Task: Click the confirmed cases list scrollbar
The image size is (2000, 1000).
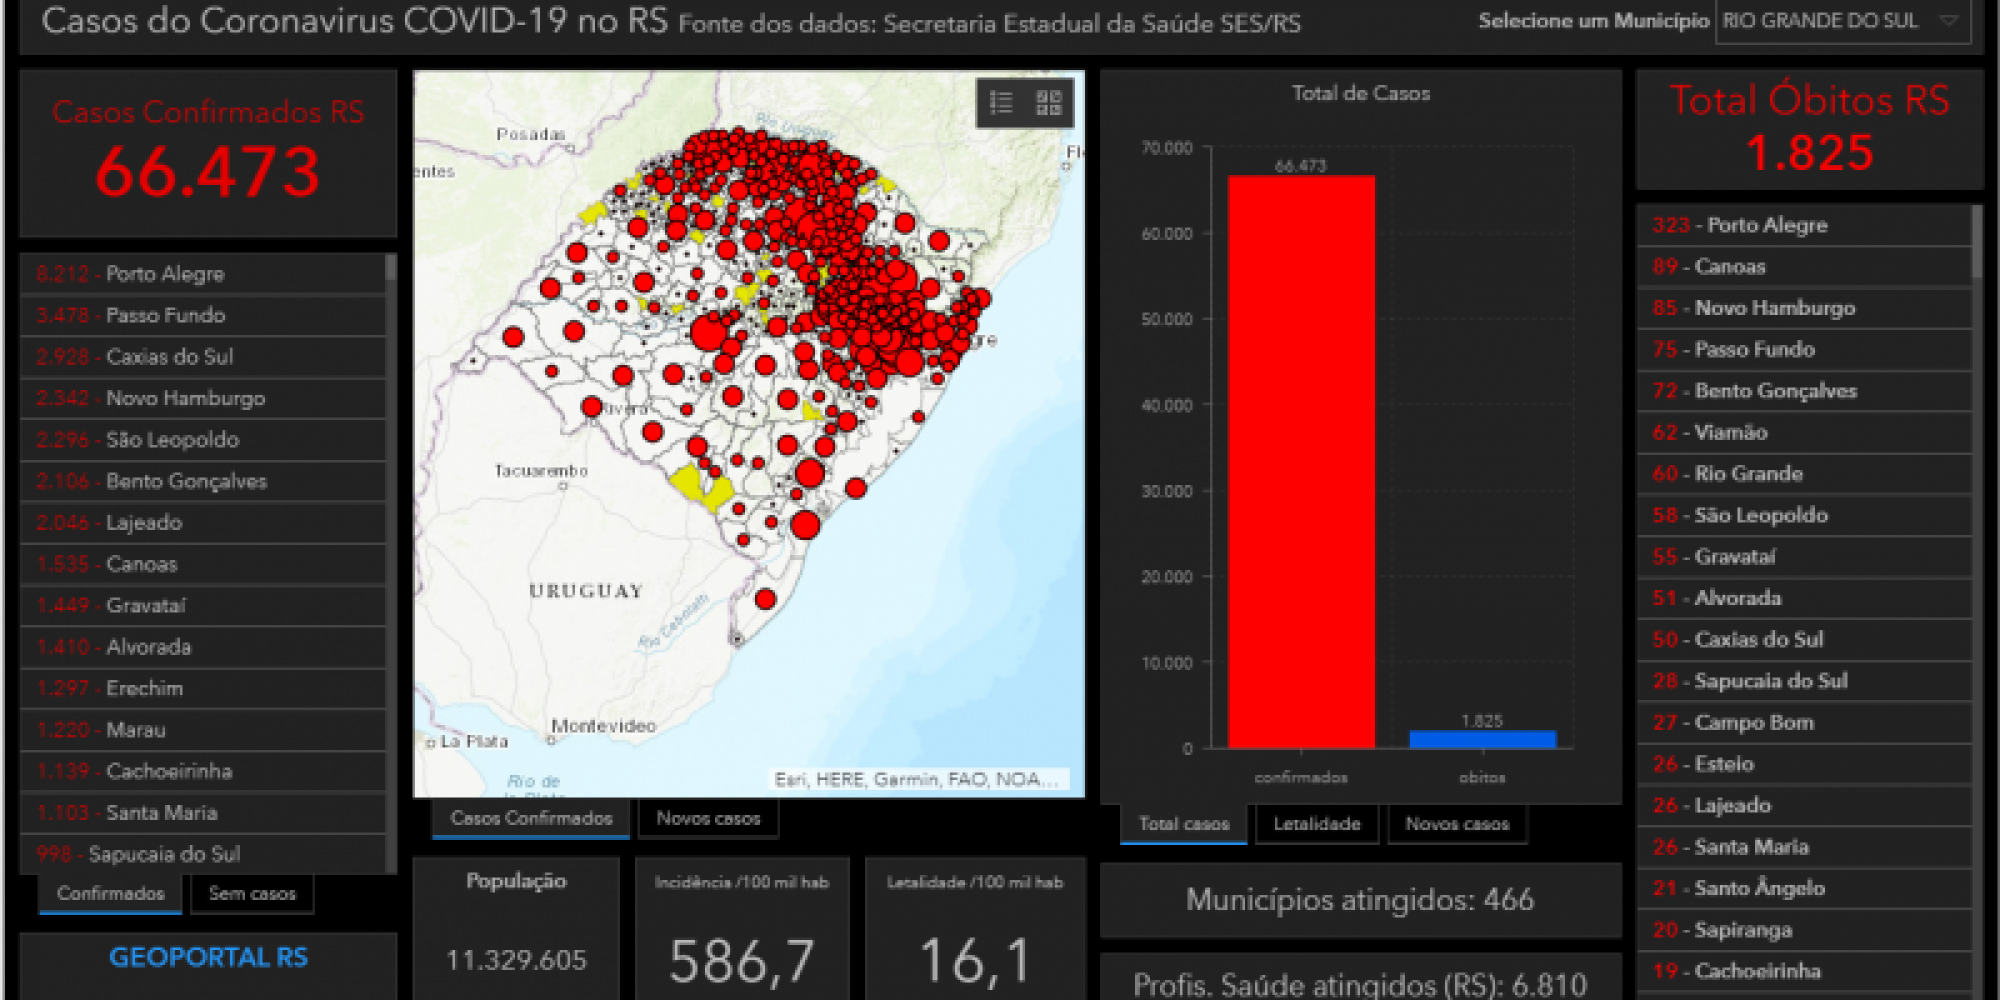Action: pos(391,267)
